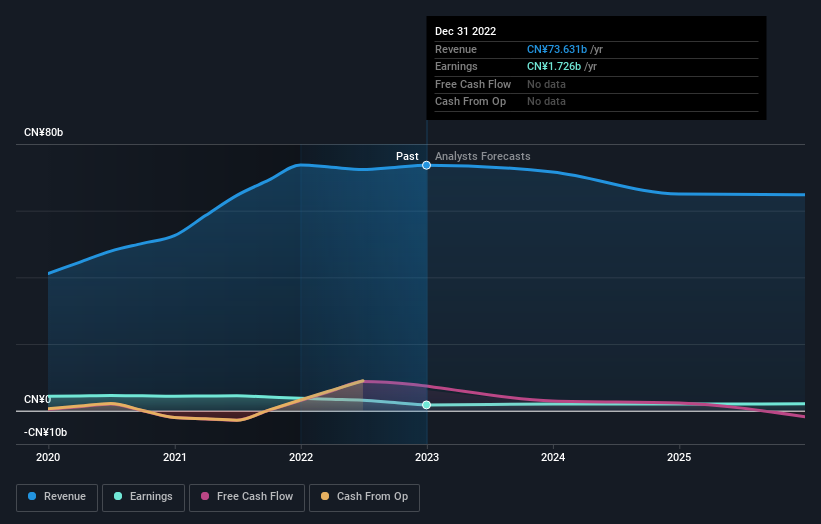Click the CN¥73.631b revenue value

tap(557, 49)
